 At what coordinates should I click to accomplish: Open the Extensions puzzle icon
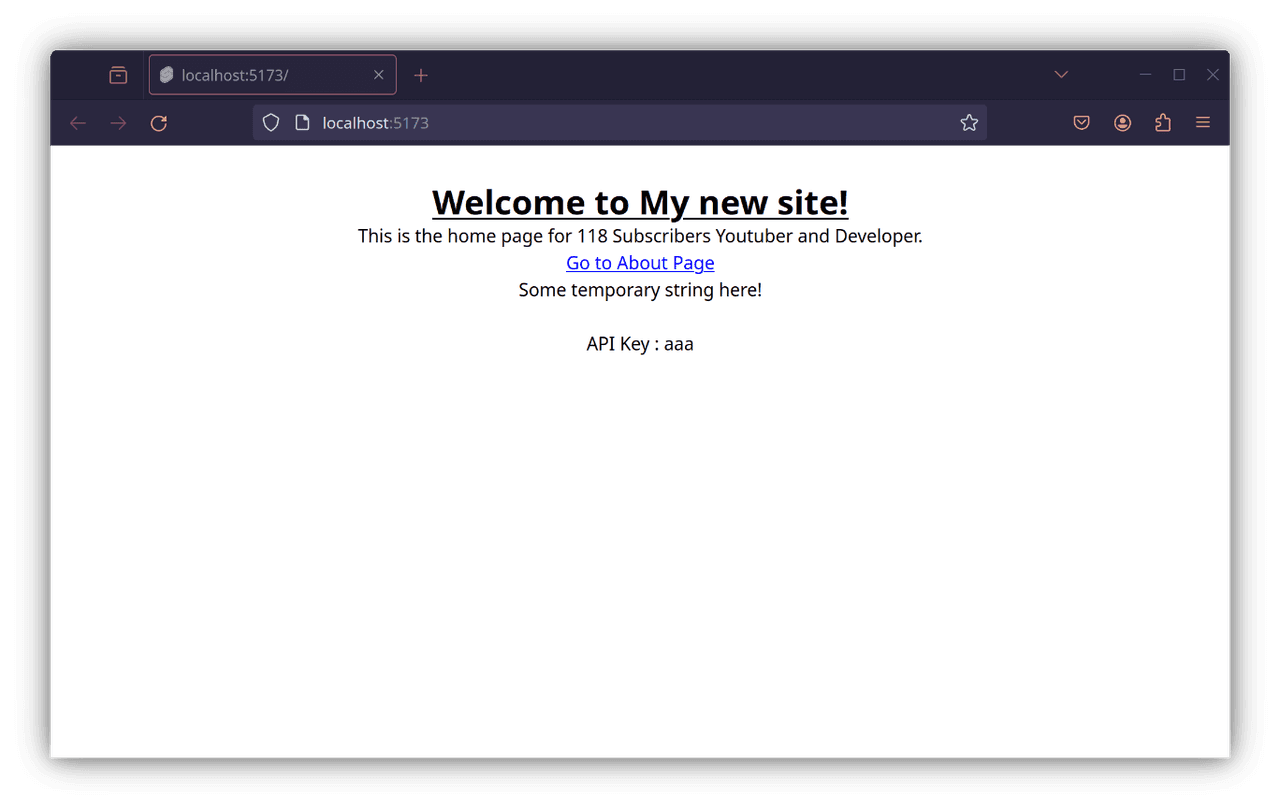[x=1162, y=123]
